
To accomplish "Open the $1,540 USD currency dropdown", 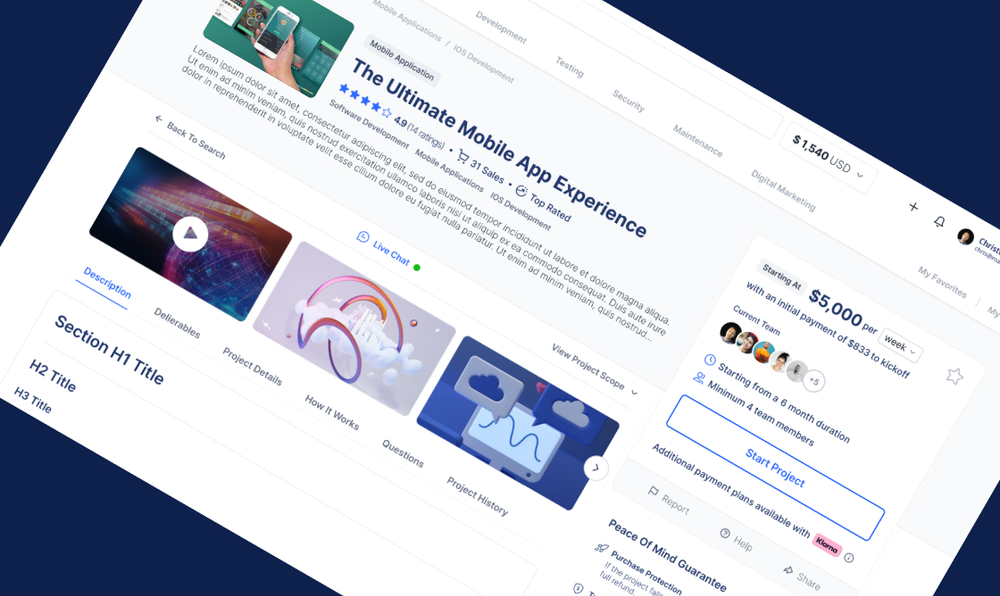I will click(x=828, y=157).
